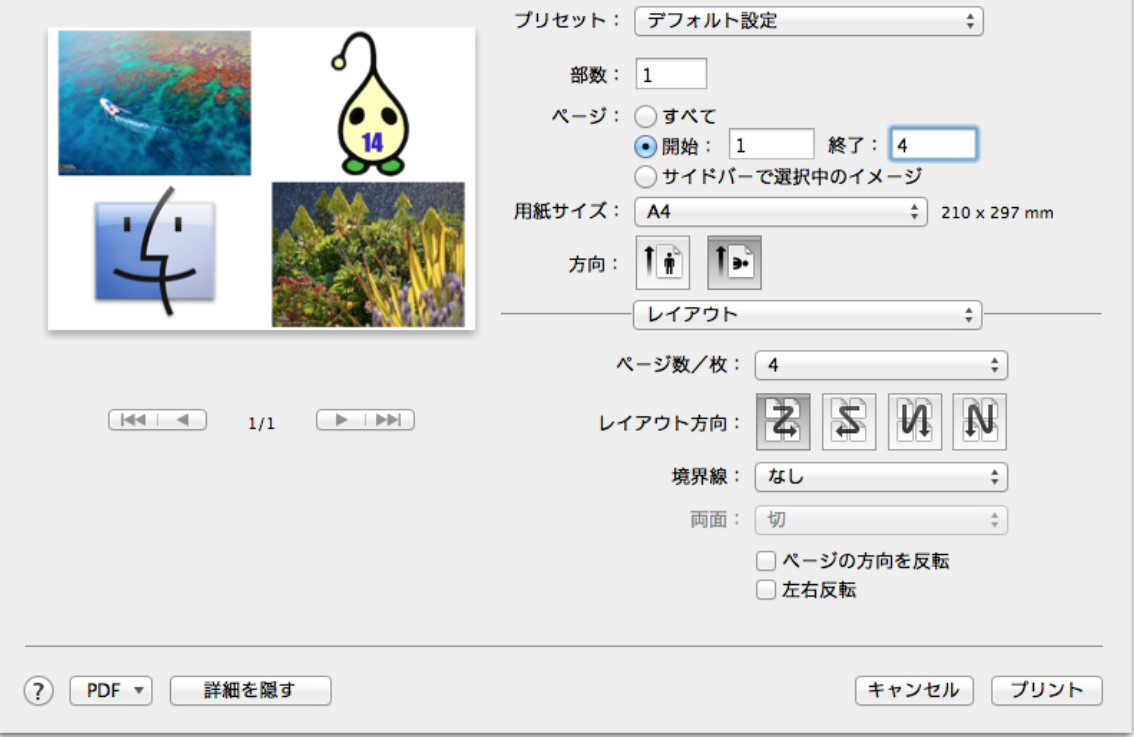Click the yellow character 14 preview image

370,103
